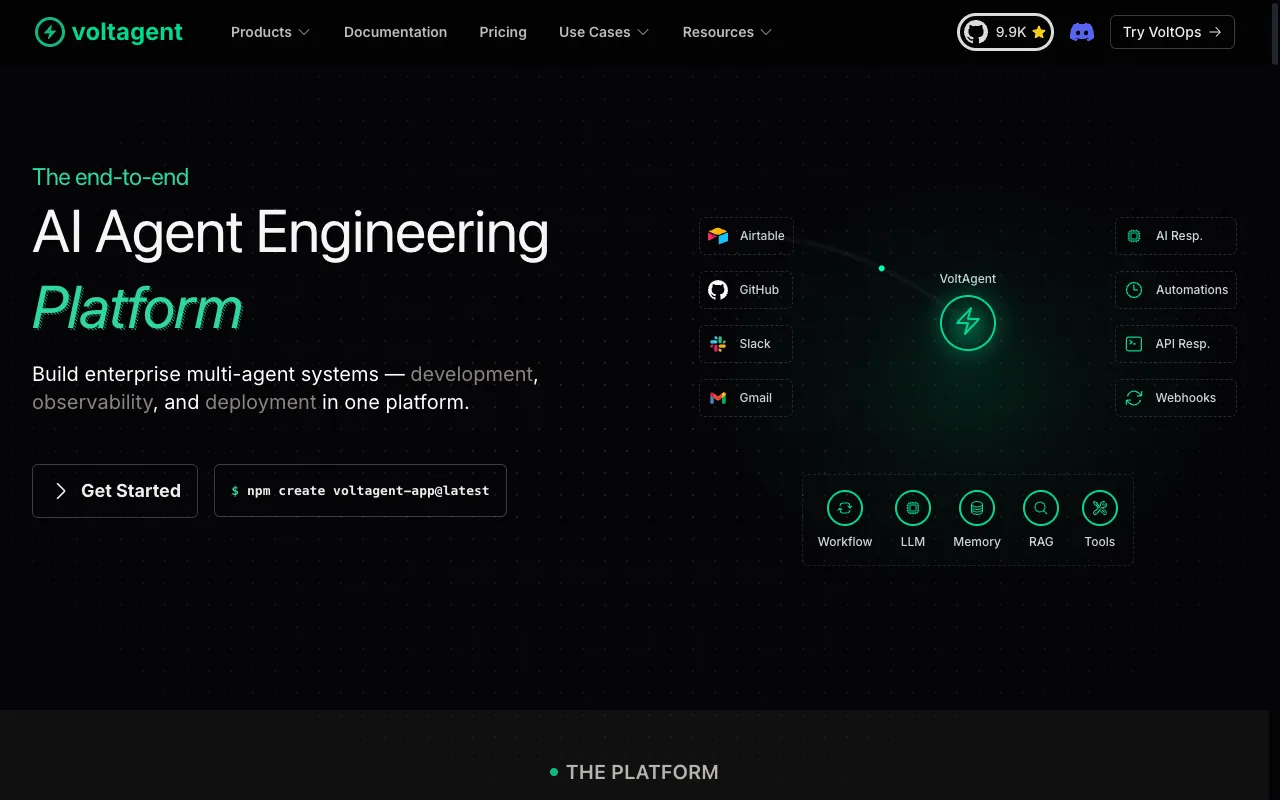
Task: Open the Pricing nav link
Action: (x=503, y=32)
